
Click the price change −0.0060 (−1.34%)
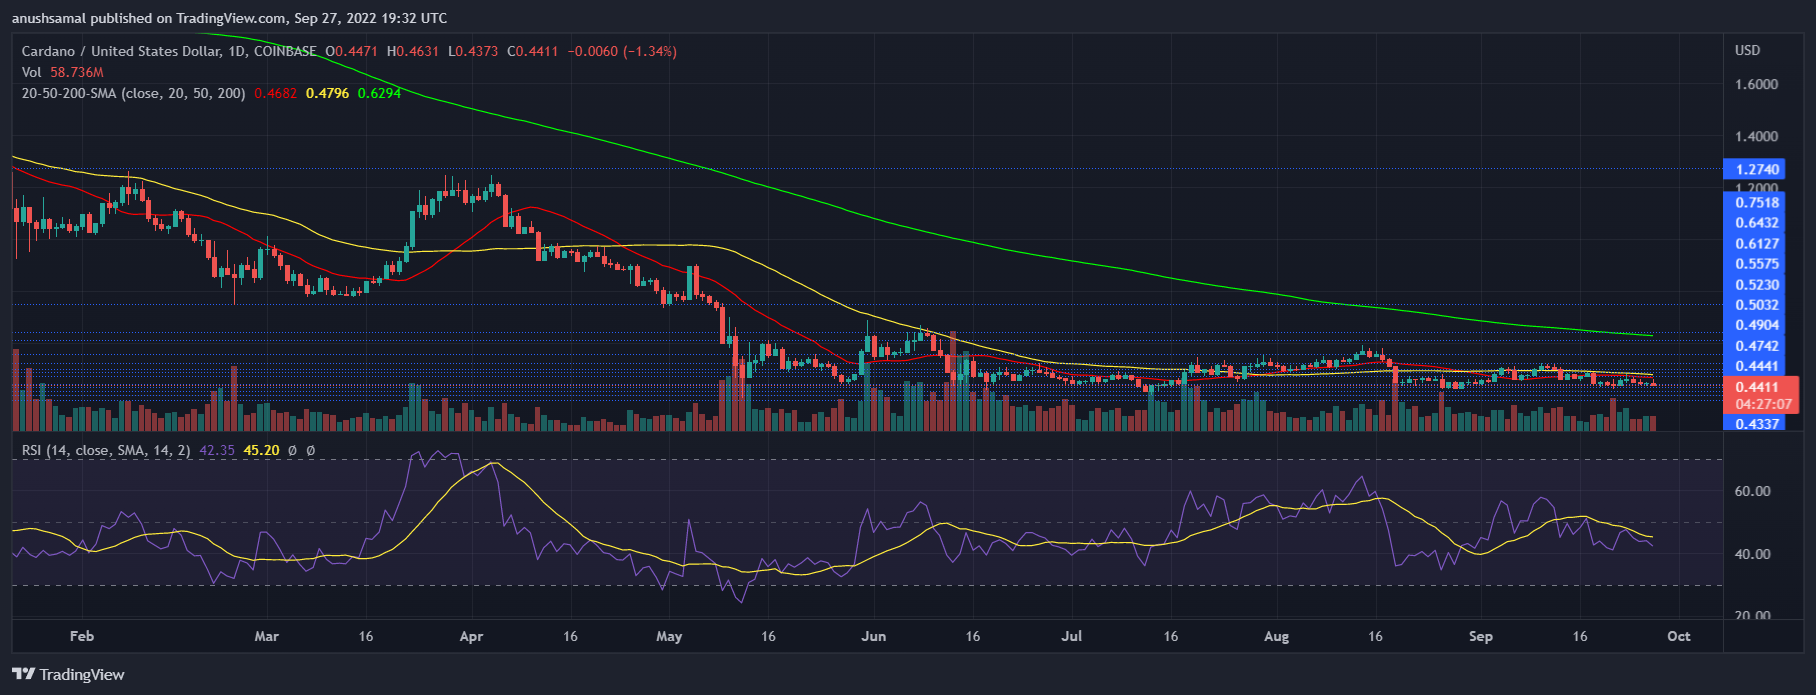[x=622, y=51]
